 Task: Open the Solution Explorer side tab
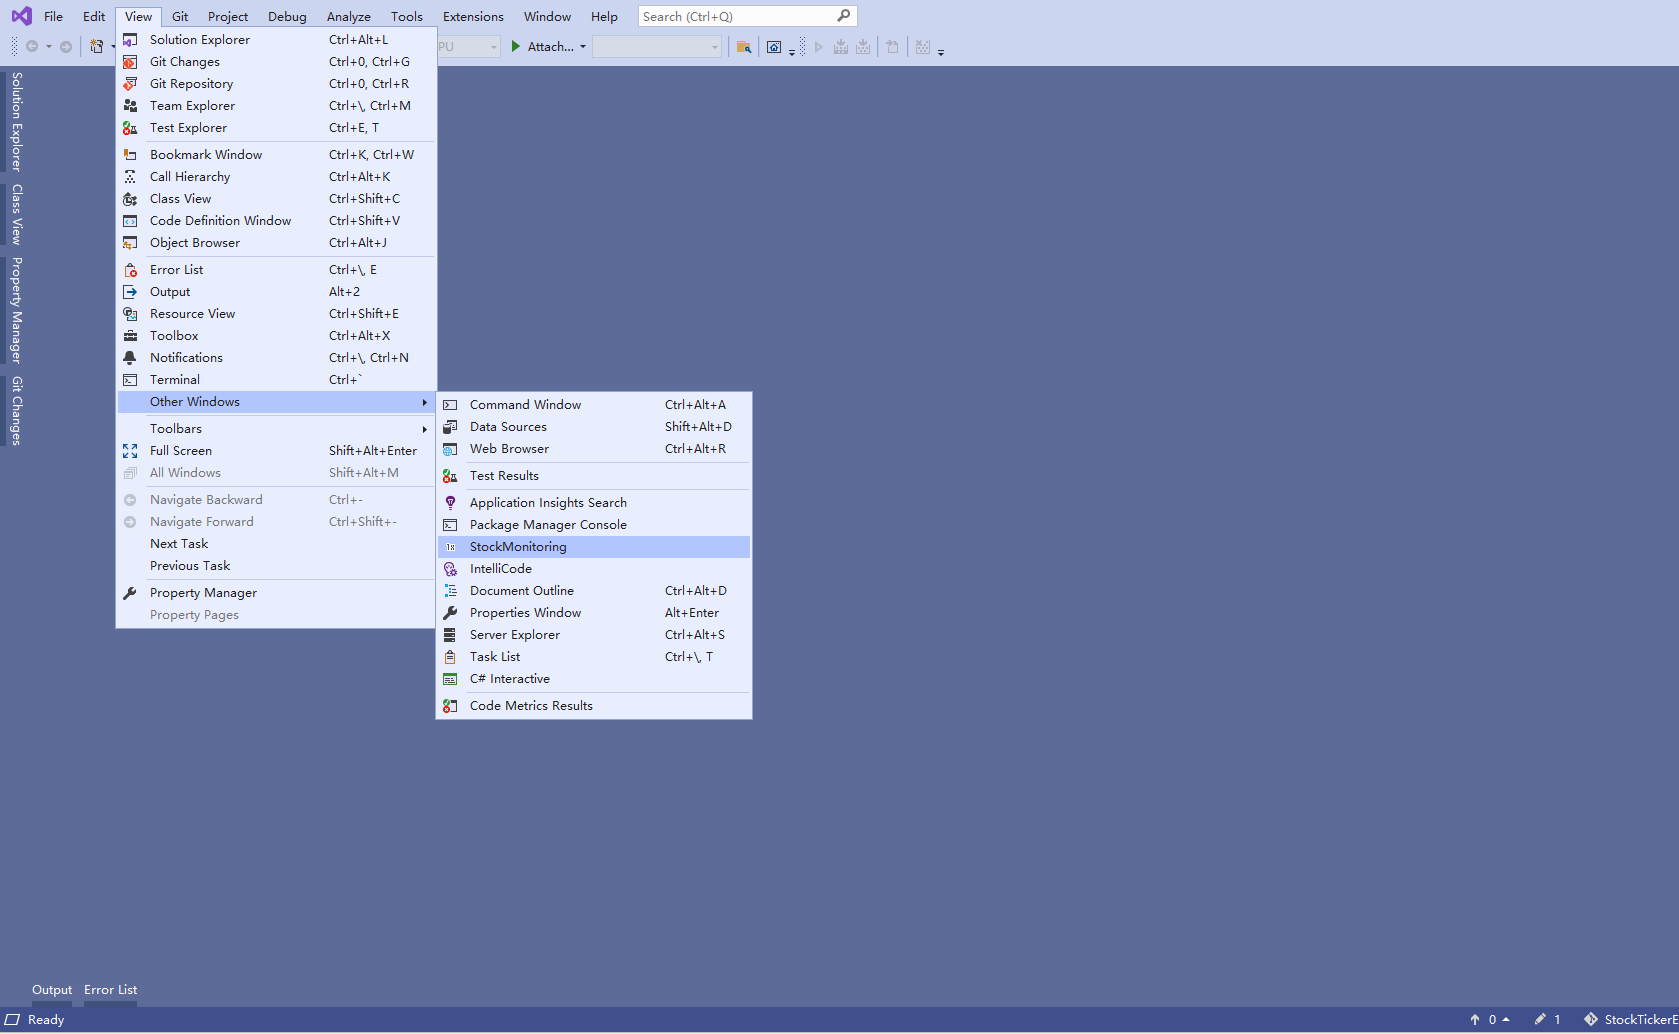[16, 122]
